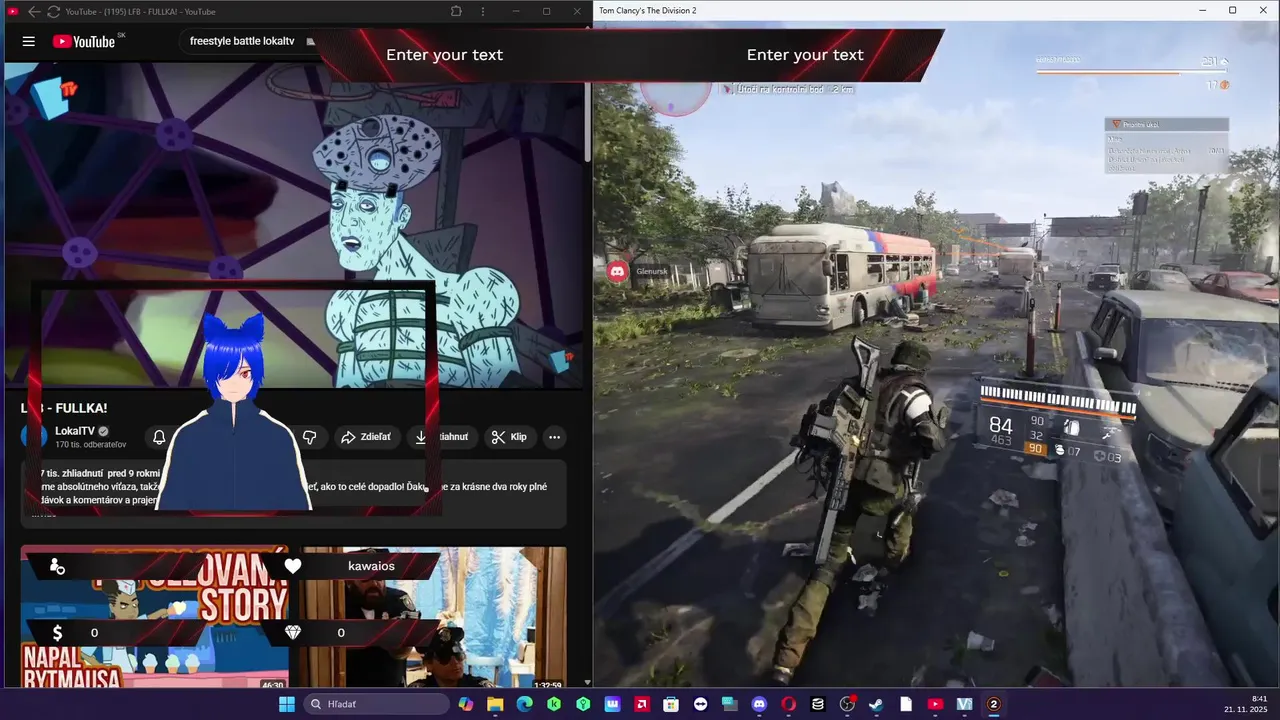Open Steam from the taskbar
The image size is (1280, 720).
coord(876,704)
